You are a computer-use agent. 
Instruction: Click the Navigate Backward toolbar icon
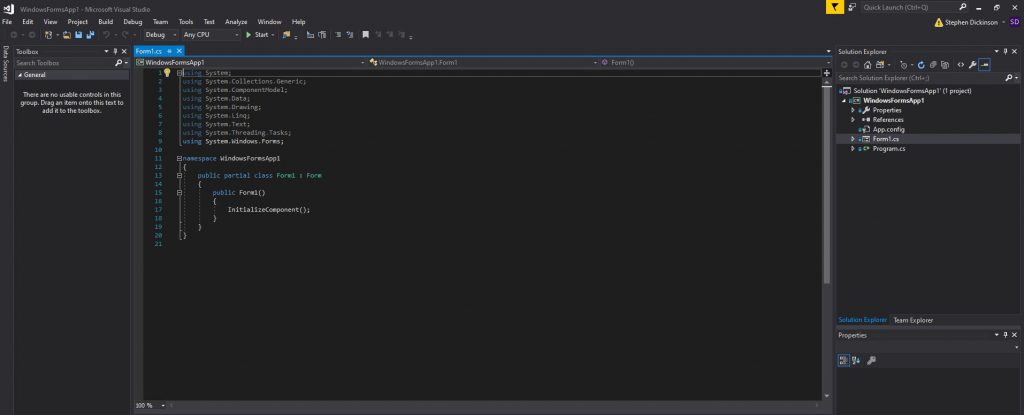14,35
